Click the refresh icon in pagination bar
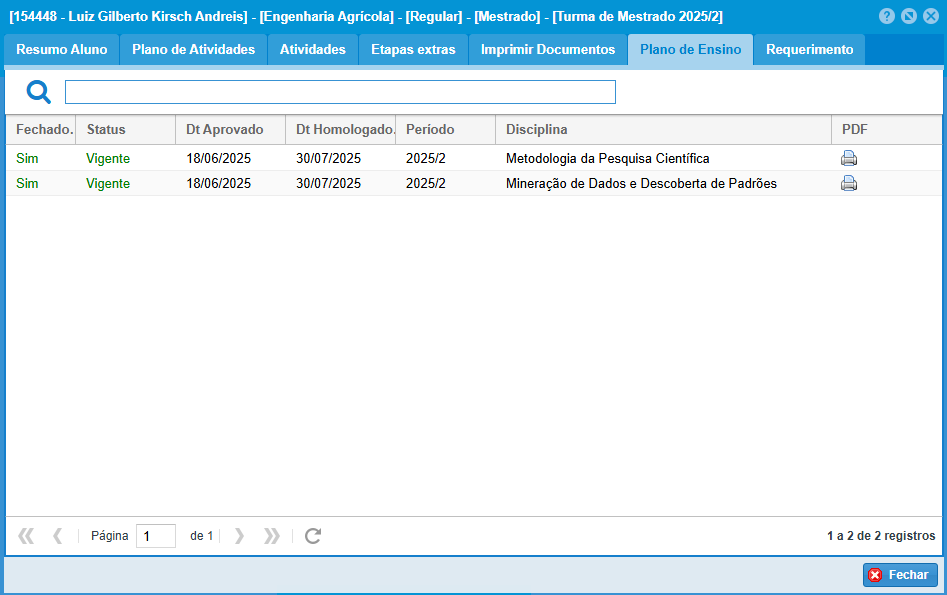This screenshot has height=595, width=947. [x=313, y=536]
